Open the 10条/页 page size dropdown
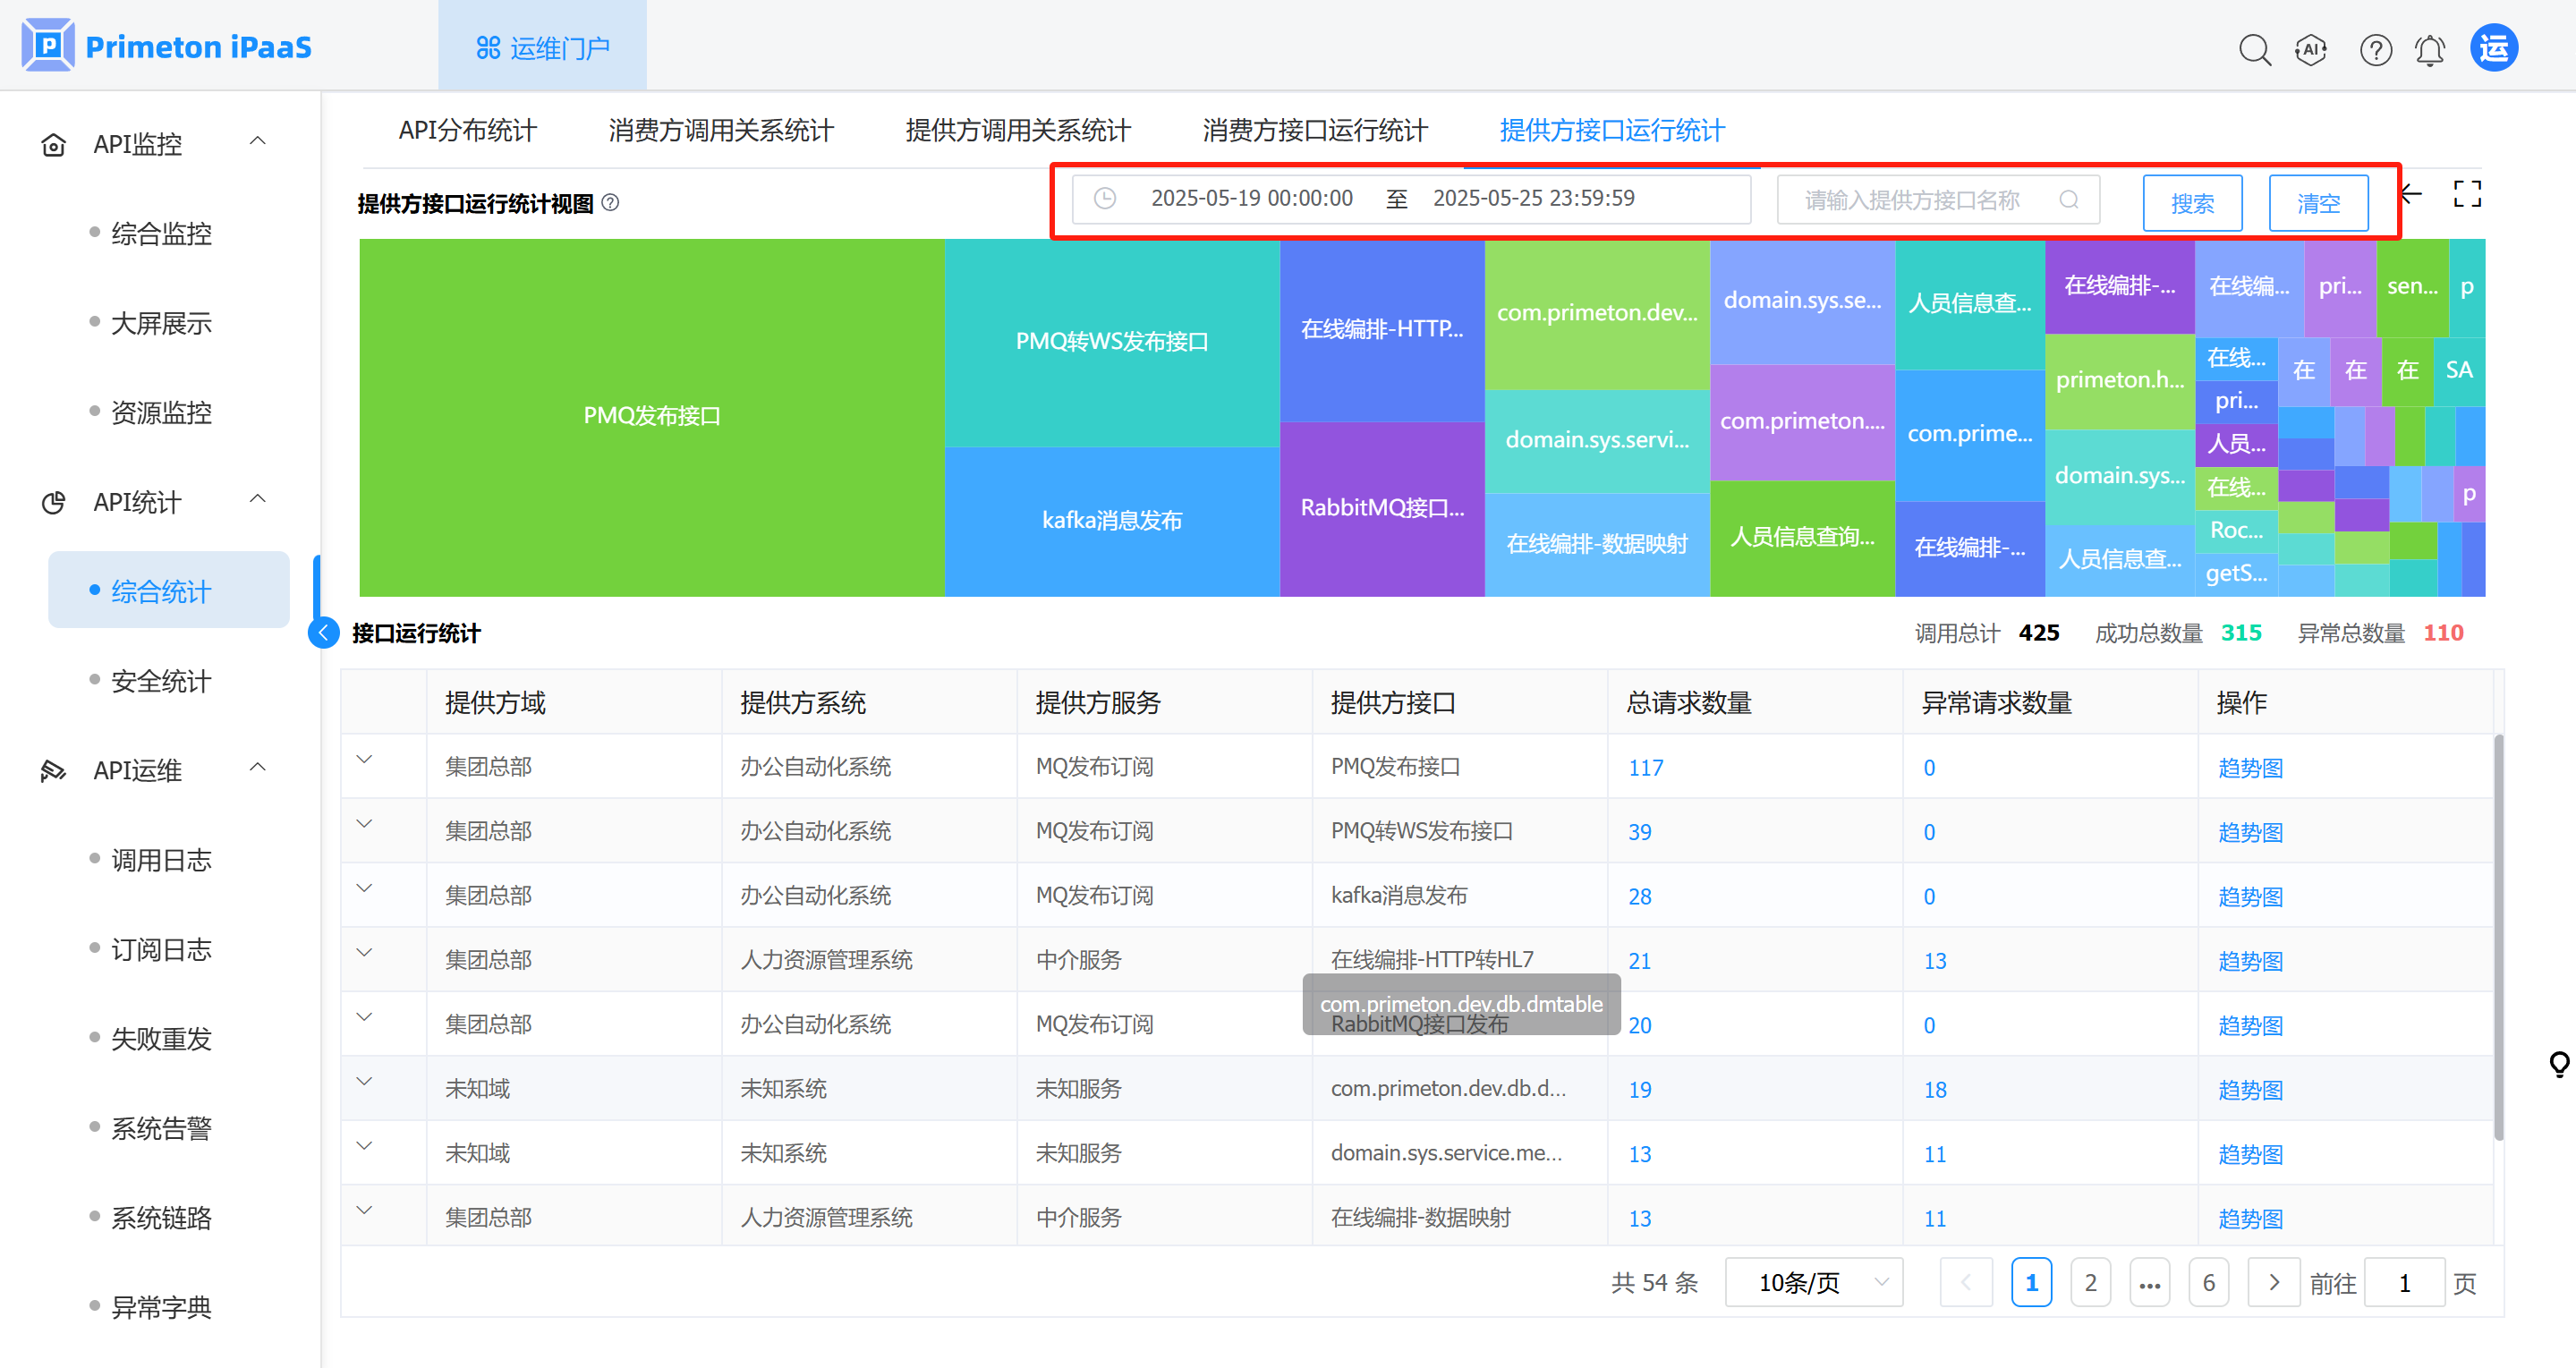This screenshot has width=2576, height=1368. tap(1813, 1282)
